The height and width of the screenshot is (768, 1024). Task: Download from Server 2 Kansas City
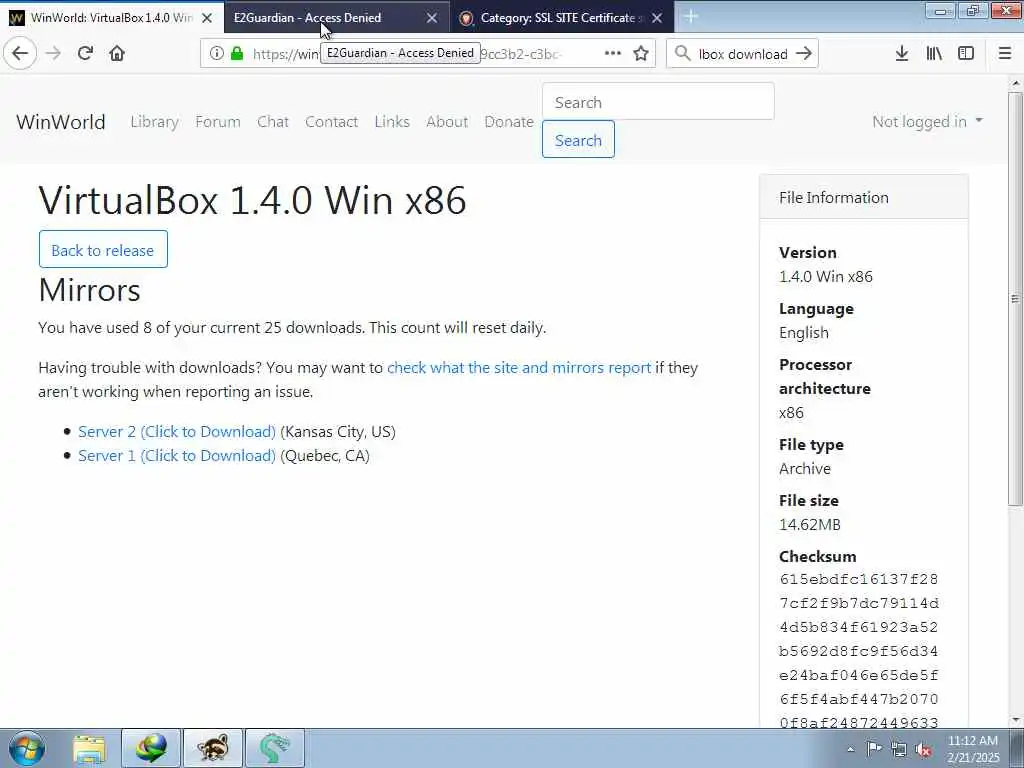click(x=177, y=432)
